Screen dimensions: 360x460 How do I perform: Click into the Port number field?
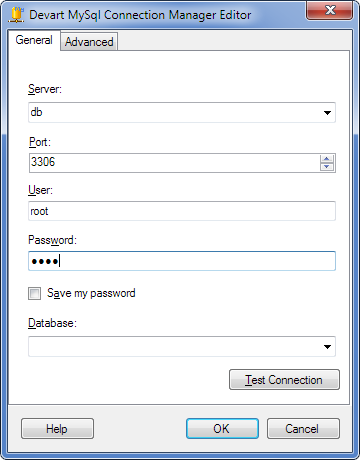pyautogui.click(x=175, y=163)
